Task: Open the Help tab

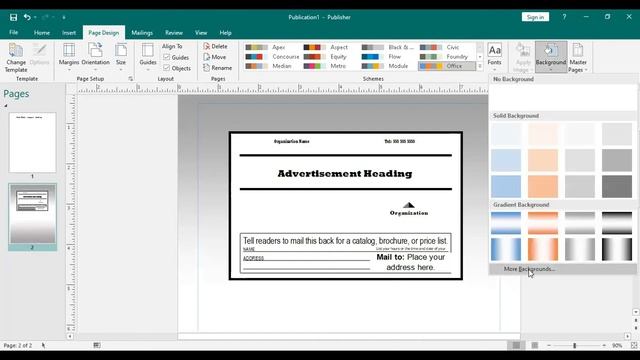Action: pyautogui.click(x=225, y=33)
